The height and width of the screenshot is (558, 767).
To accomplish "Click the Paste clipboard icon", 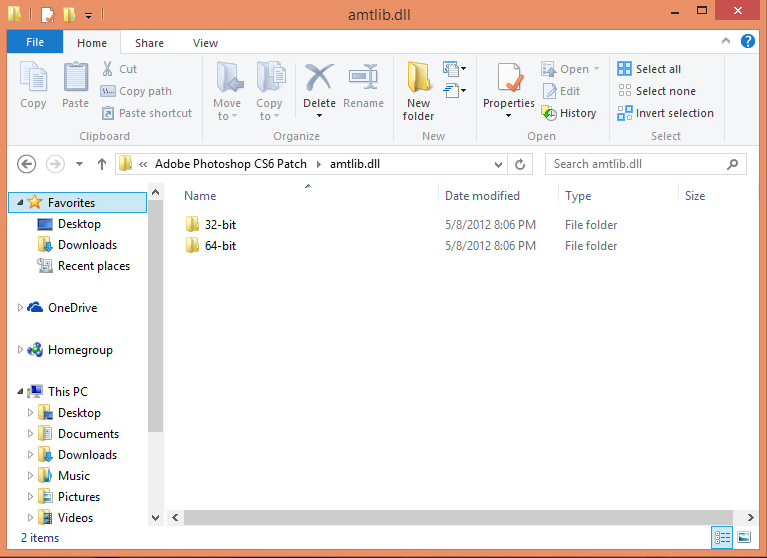I will click(76, 77).
